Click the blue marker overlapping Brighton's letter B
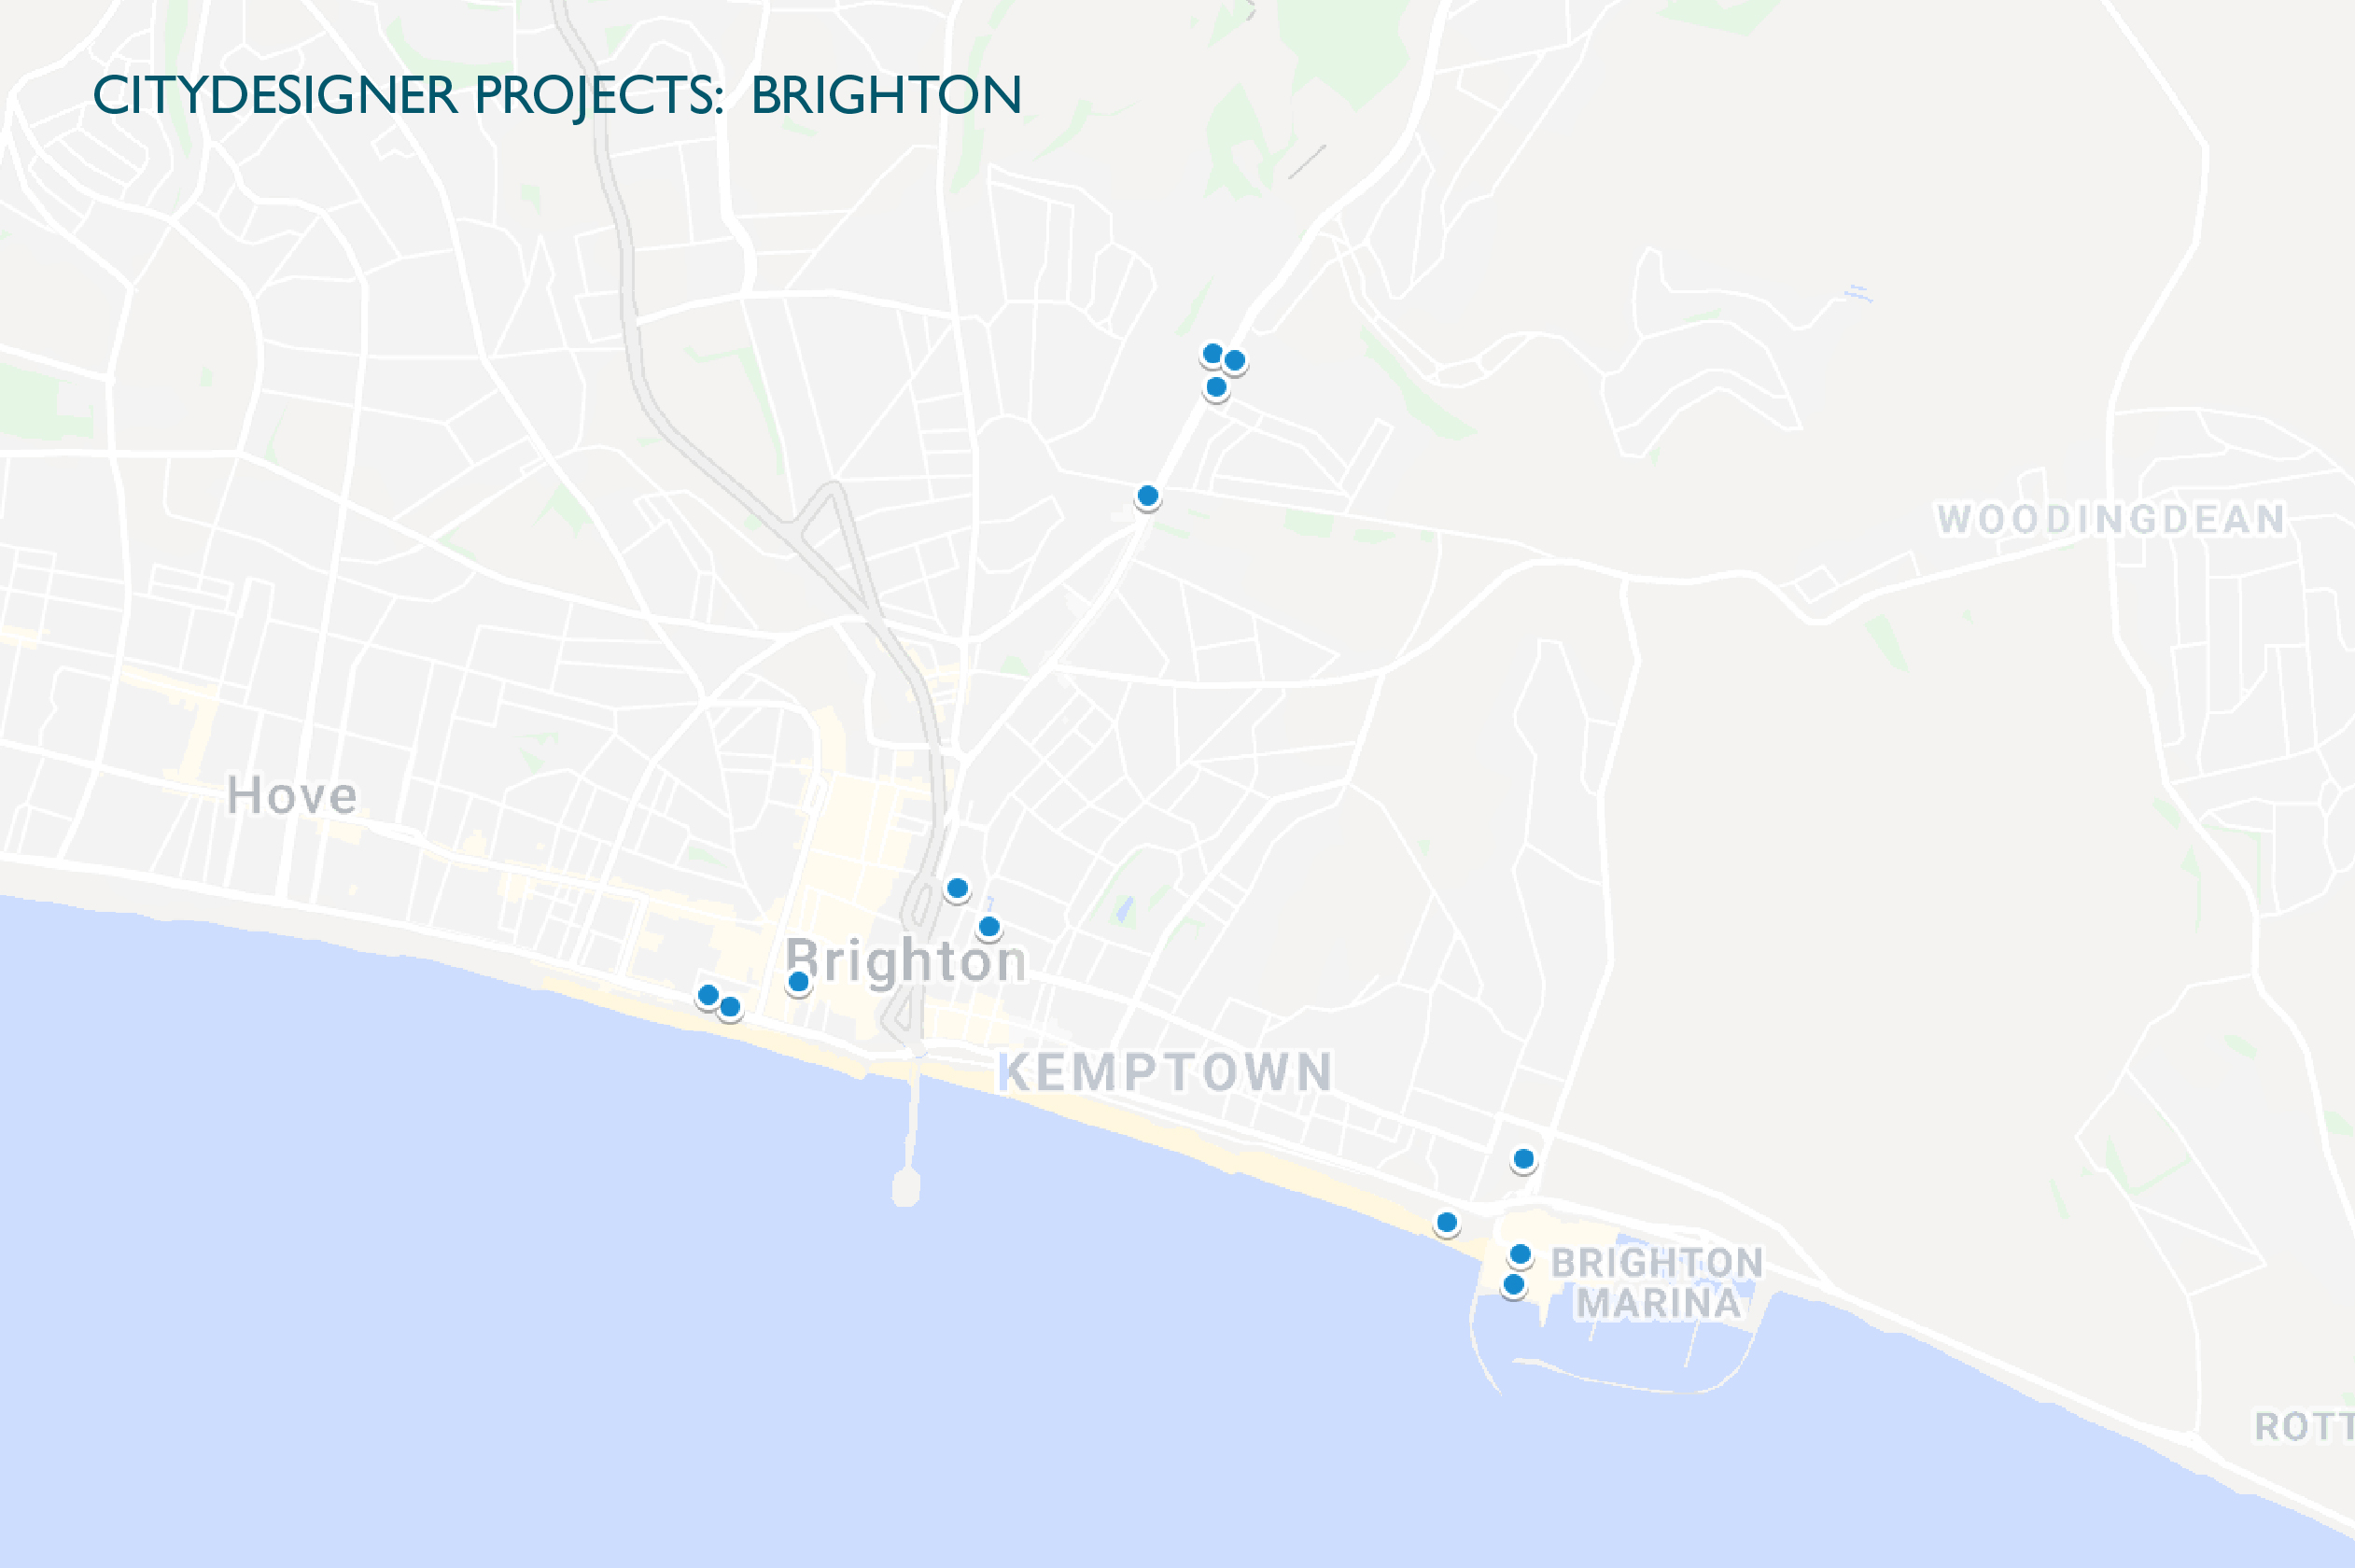The width and height of the screenshot is (2355, 1568). [x=798, y=982]
